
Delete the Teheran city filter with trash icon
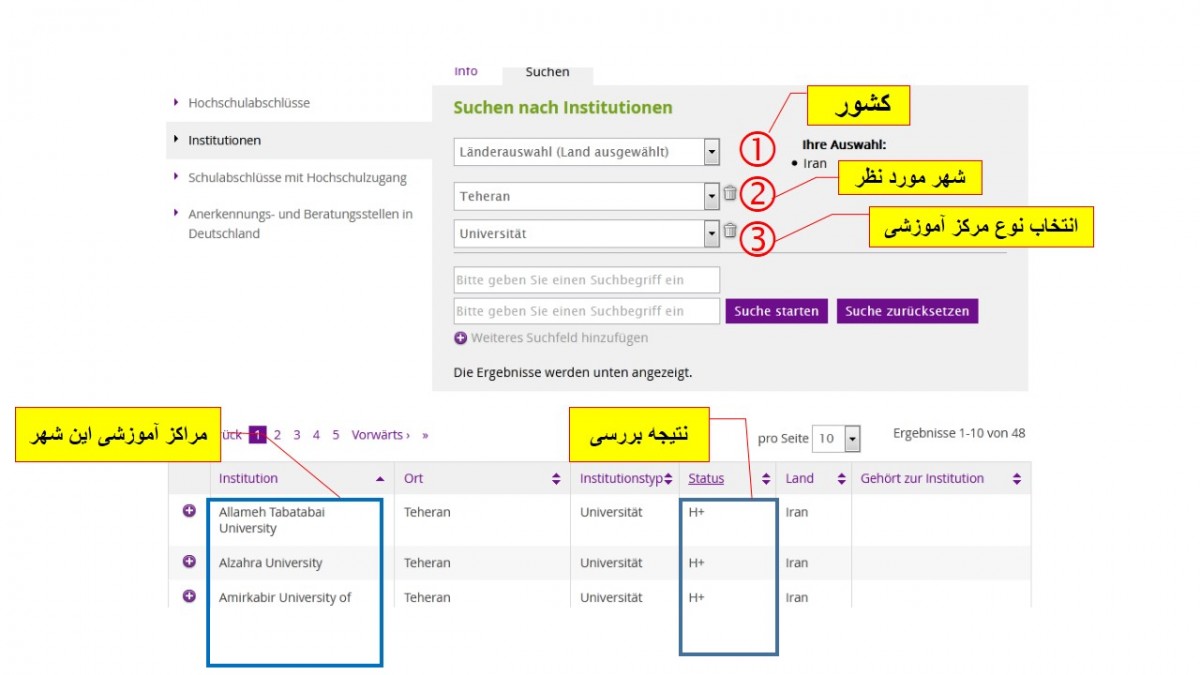[x=730, y=194]
